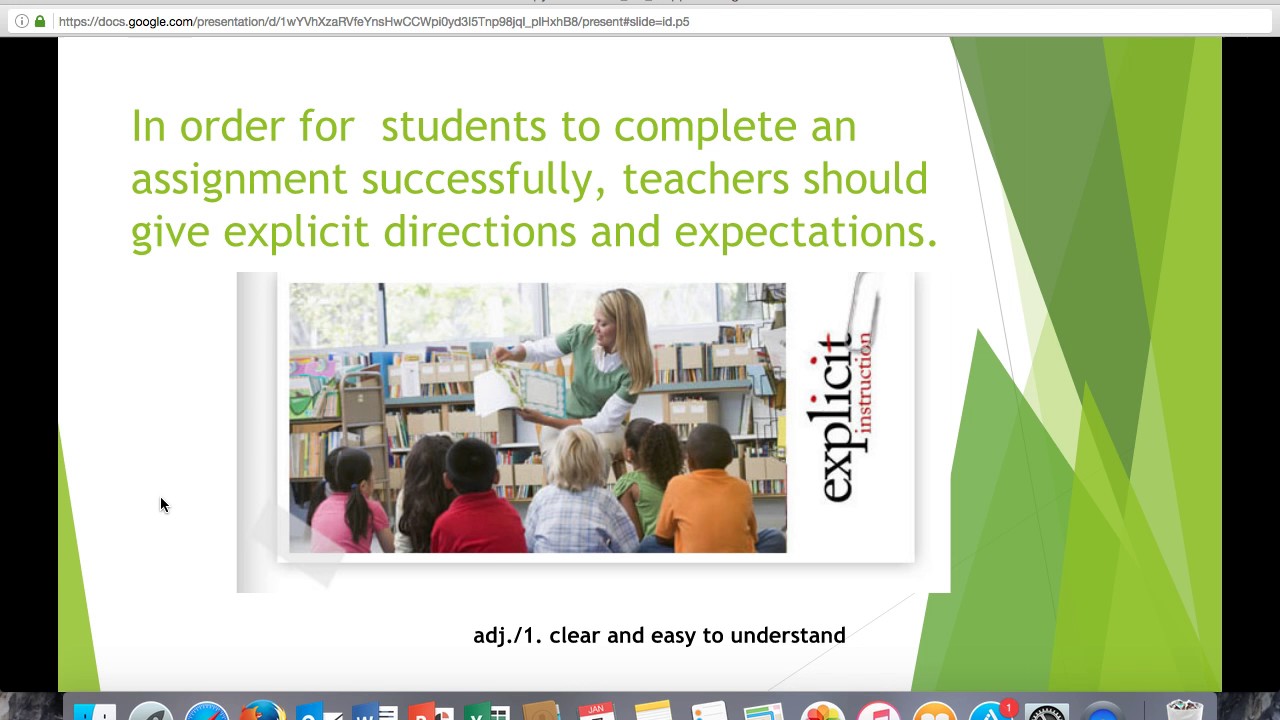Launch Safari from the Dock
The image size is (1280, 720).
(x=207, y=710)
